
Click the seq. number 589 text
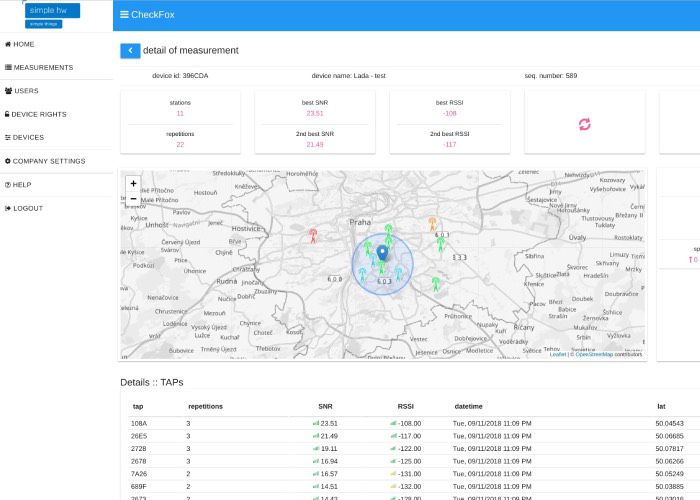[x=550, y=76]
